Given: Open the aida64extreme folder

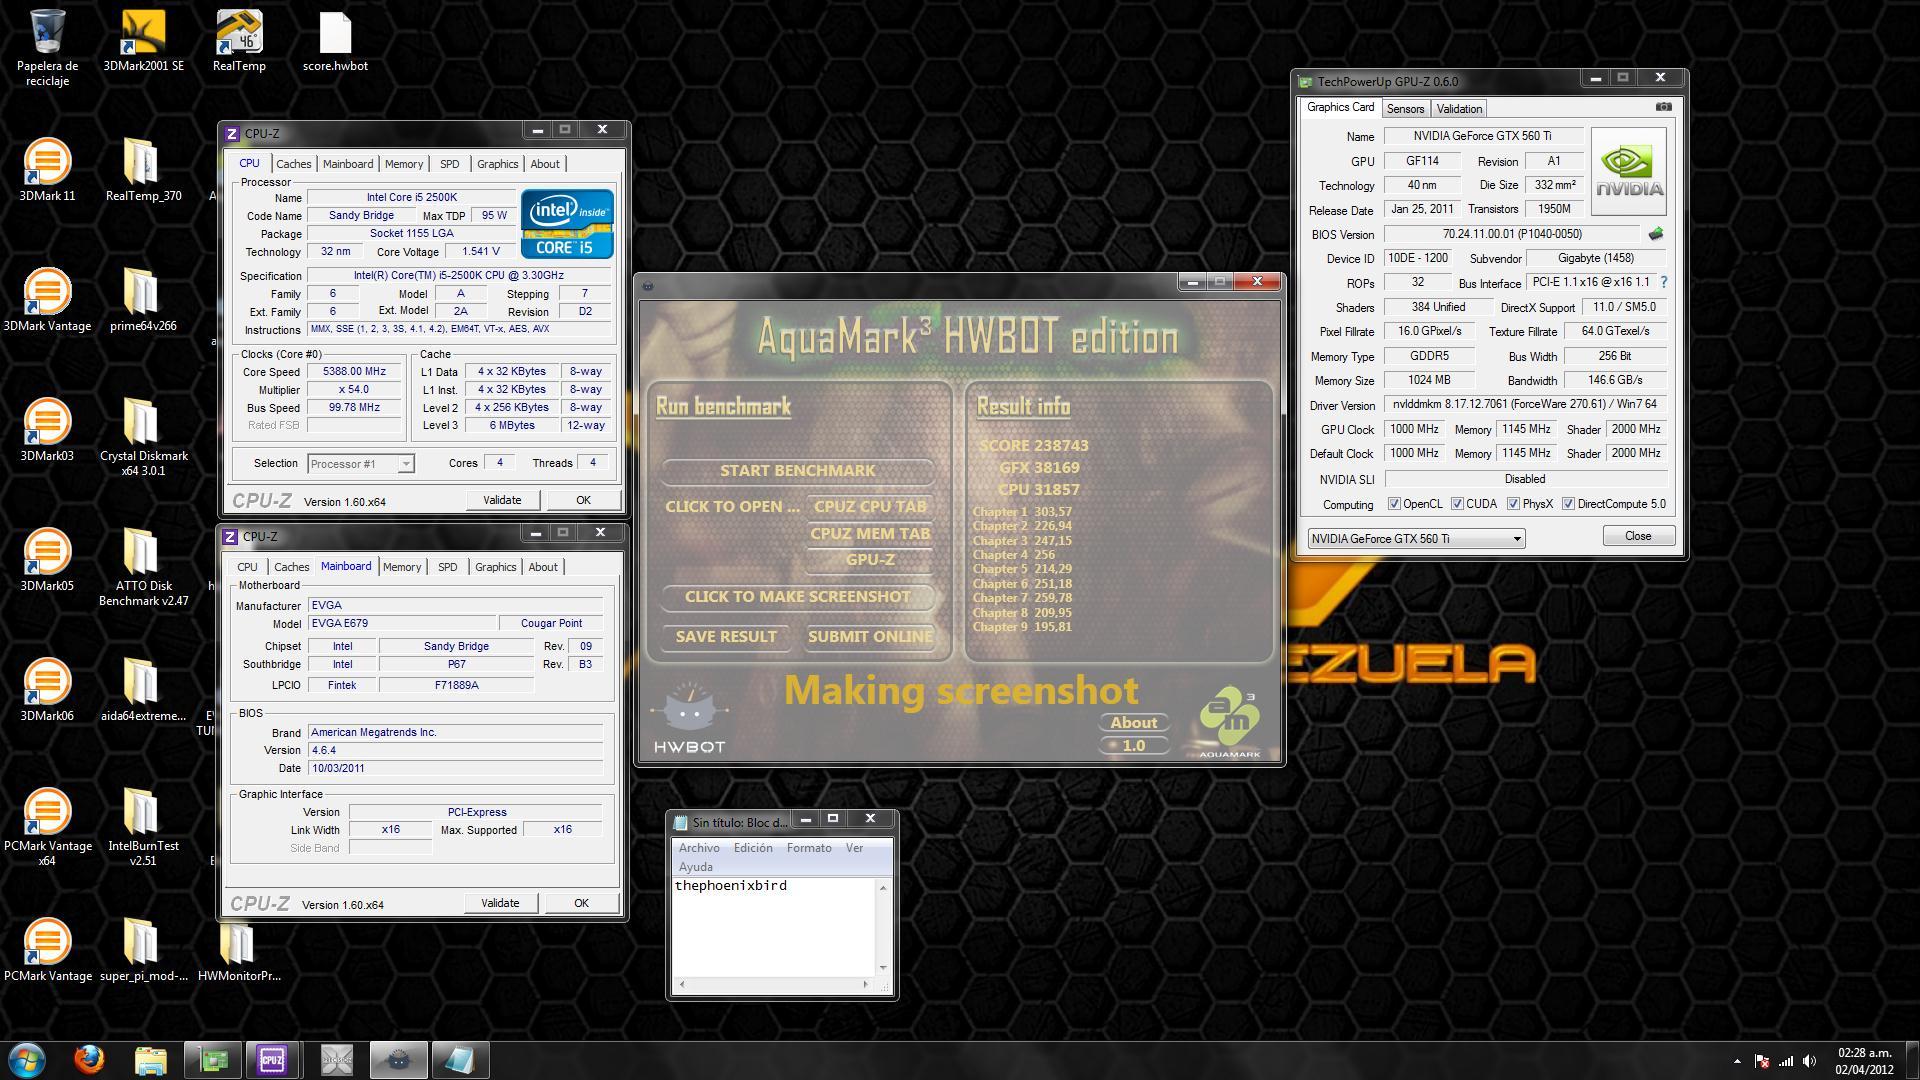Looking at the screenshot, I should tap(143, 690).
